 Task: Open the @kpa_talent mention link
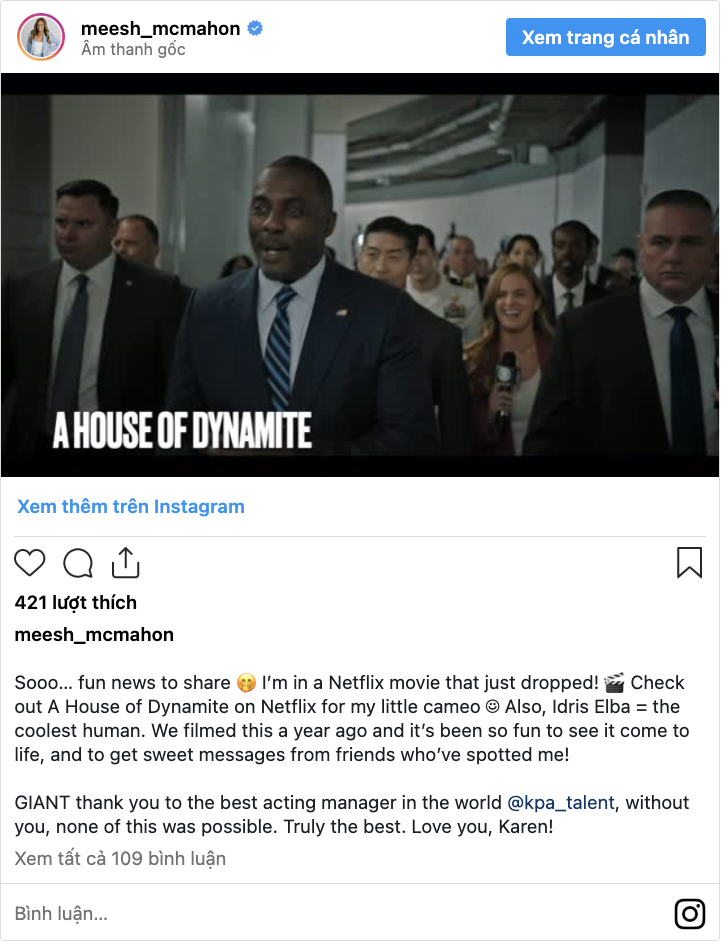coord(561,803)
